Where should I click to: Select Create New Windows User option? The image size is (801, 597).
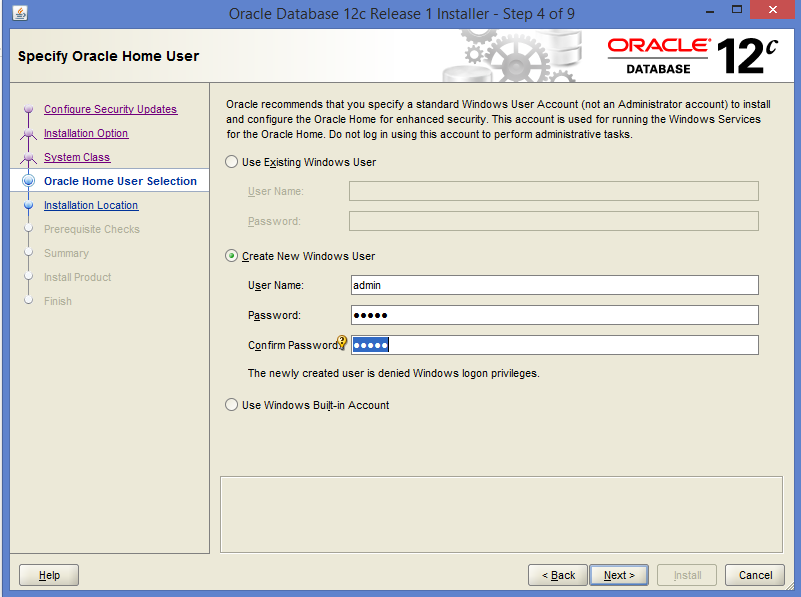231,256
